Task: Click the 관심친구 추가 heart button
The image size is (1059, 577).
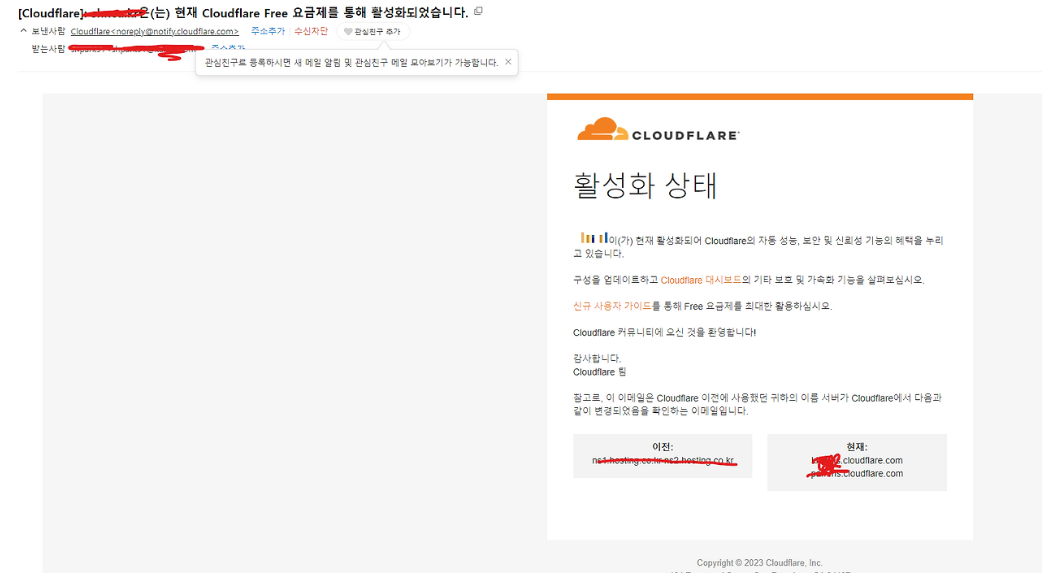Action: tap(373, 32)
